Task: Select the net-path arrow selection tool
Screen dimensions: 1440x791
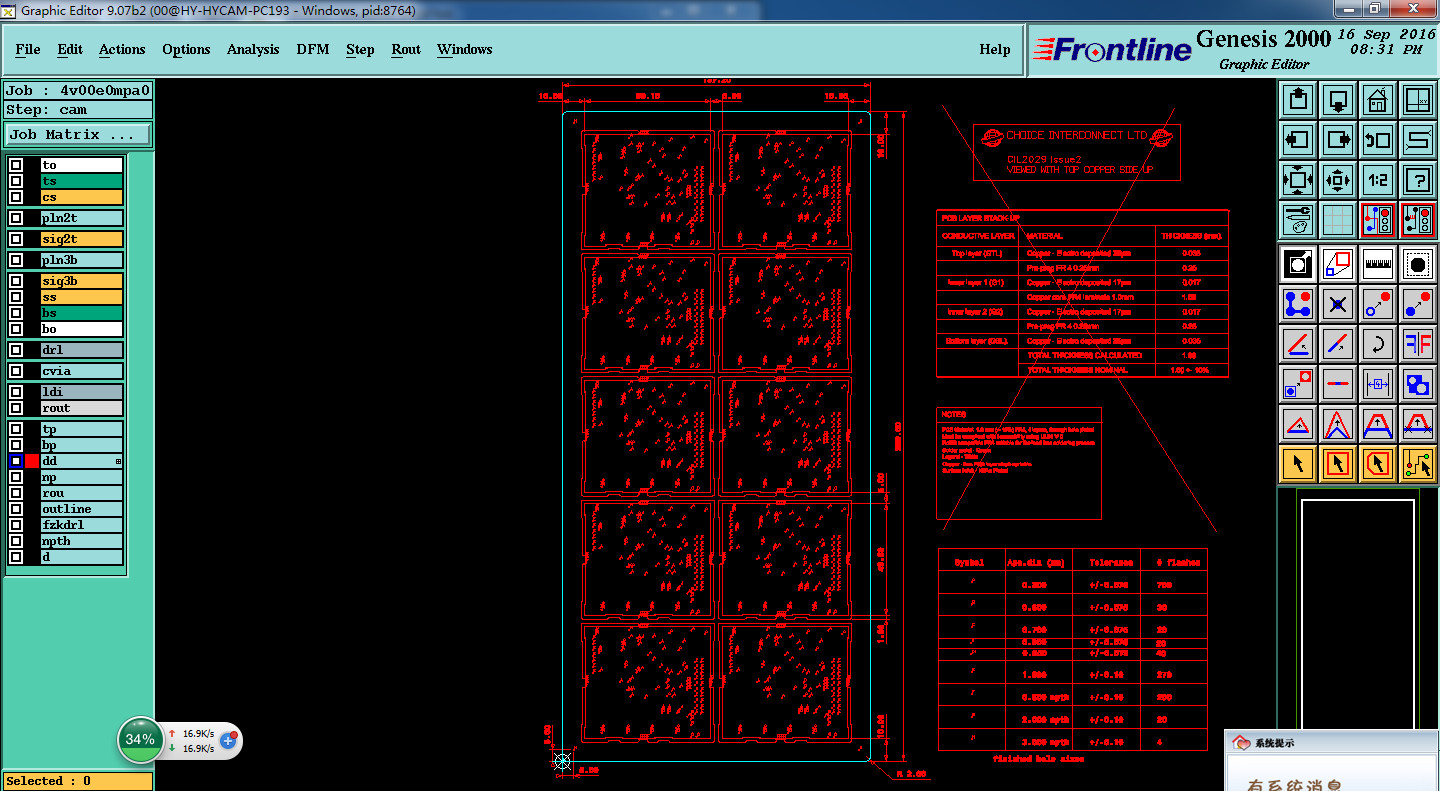Action: coord(1417,464)
